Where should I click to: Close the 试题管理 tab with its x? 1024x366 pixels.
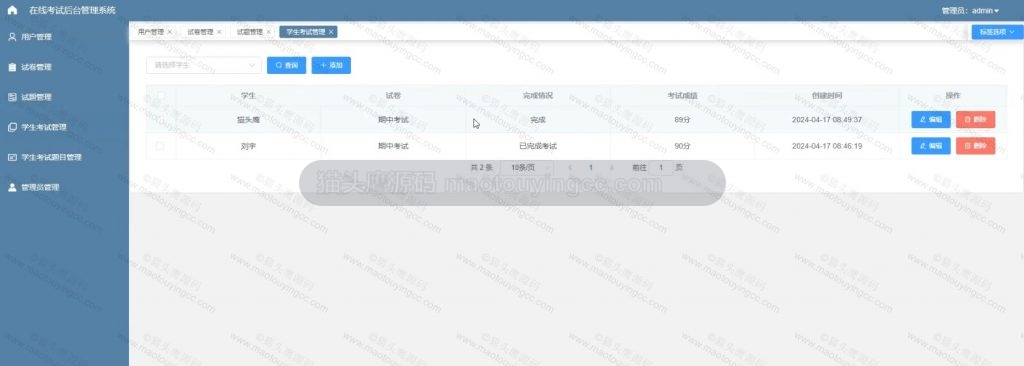[x=268, y=31]
